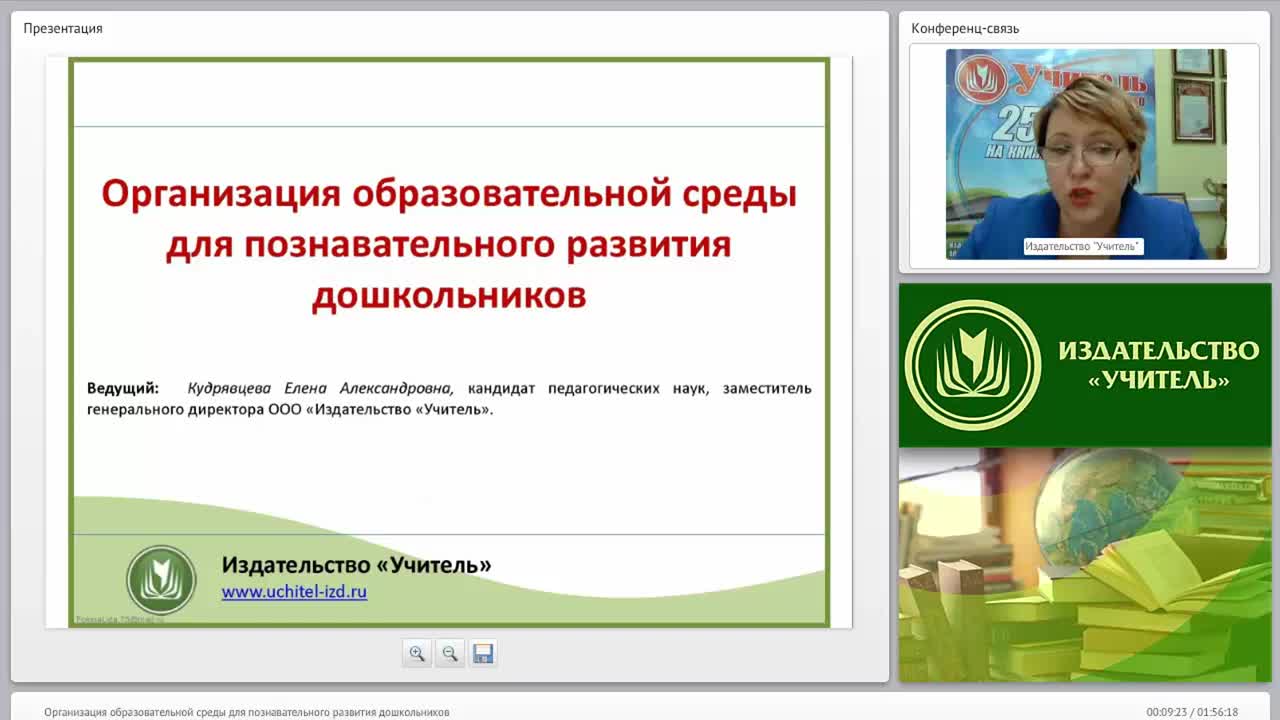Click the Ведущий presenter description text
The width and height of the screenshot is (1280, 720).
click(x=449, y=398)
